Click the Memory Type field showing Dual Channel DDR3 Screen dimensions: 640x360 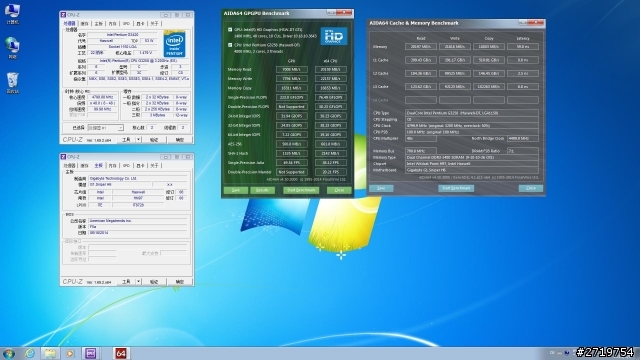[472, 157]
